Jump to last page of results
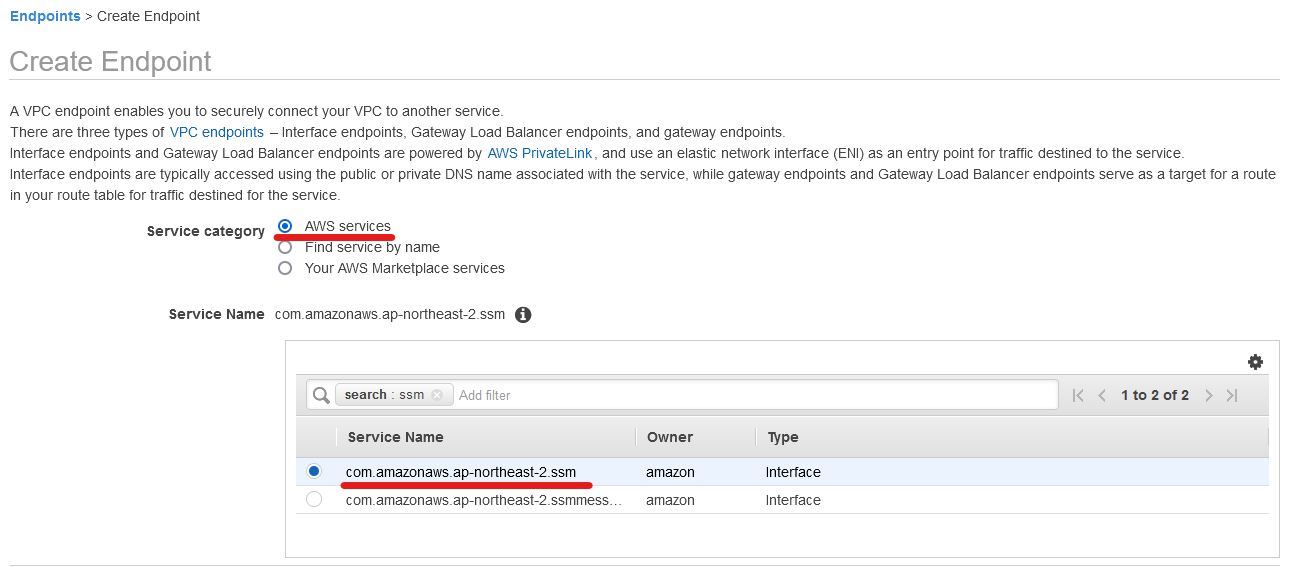The height and width of the screenshot is (567, 1302). [x=1232, y=395]
